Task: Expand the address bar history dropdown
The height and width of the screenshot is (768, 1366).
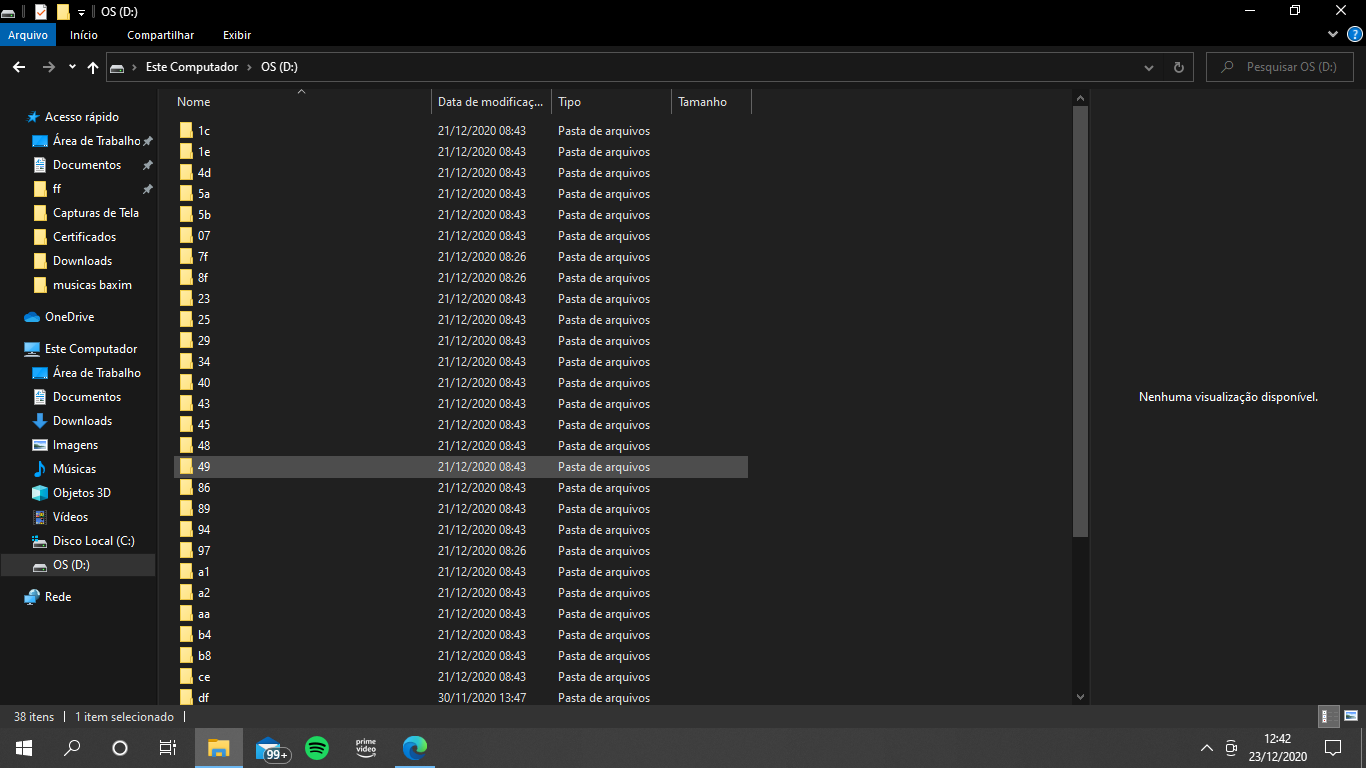Action: point(1149,67)
